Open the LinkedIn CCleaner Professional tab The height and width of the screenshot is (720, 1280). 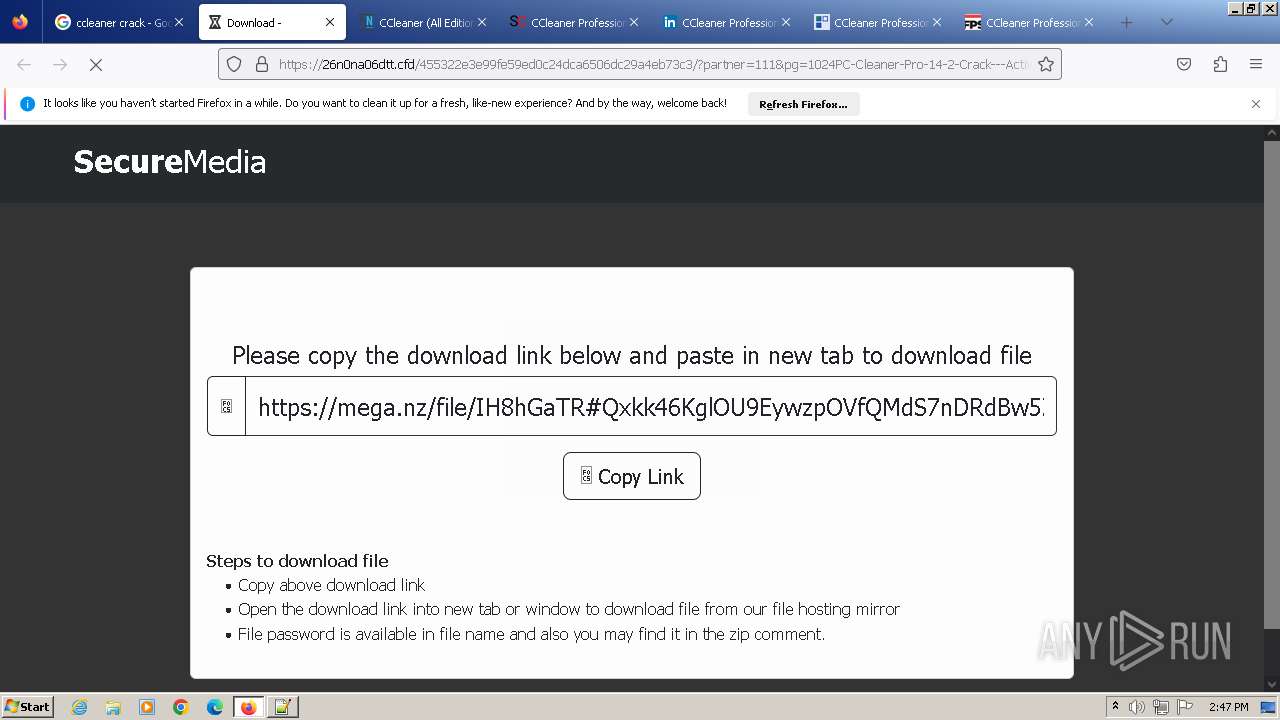[728, 22]
